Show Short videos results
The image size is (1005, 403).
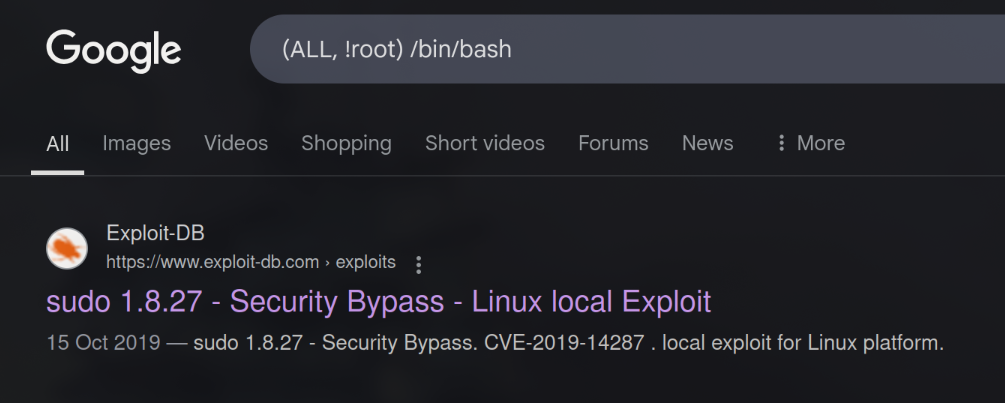coord(485,143)
